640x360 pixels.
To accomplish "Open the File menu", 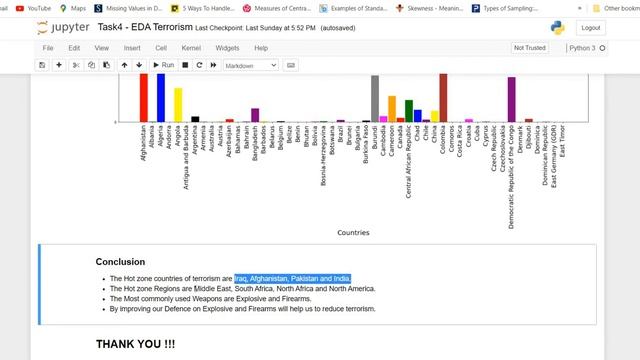I will coord(48,48).
